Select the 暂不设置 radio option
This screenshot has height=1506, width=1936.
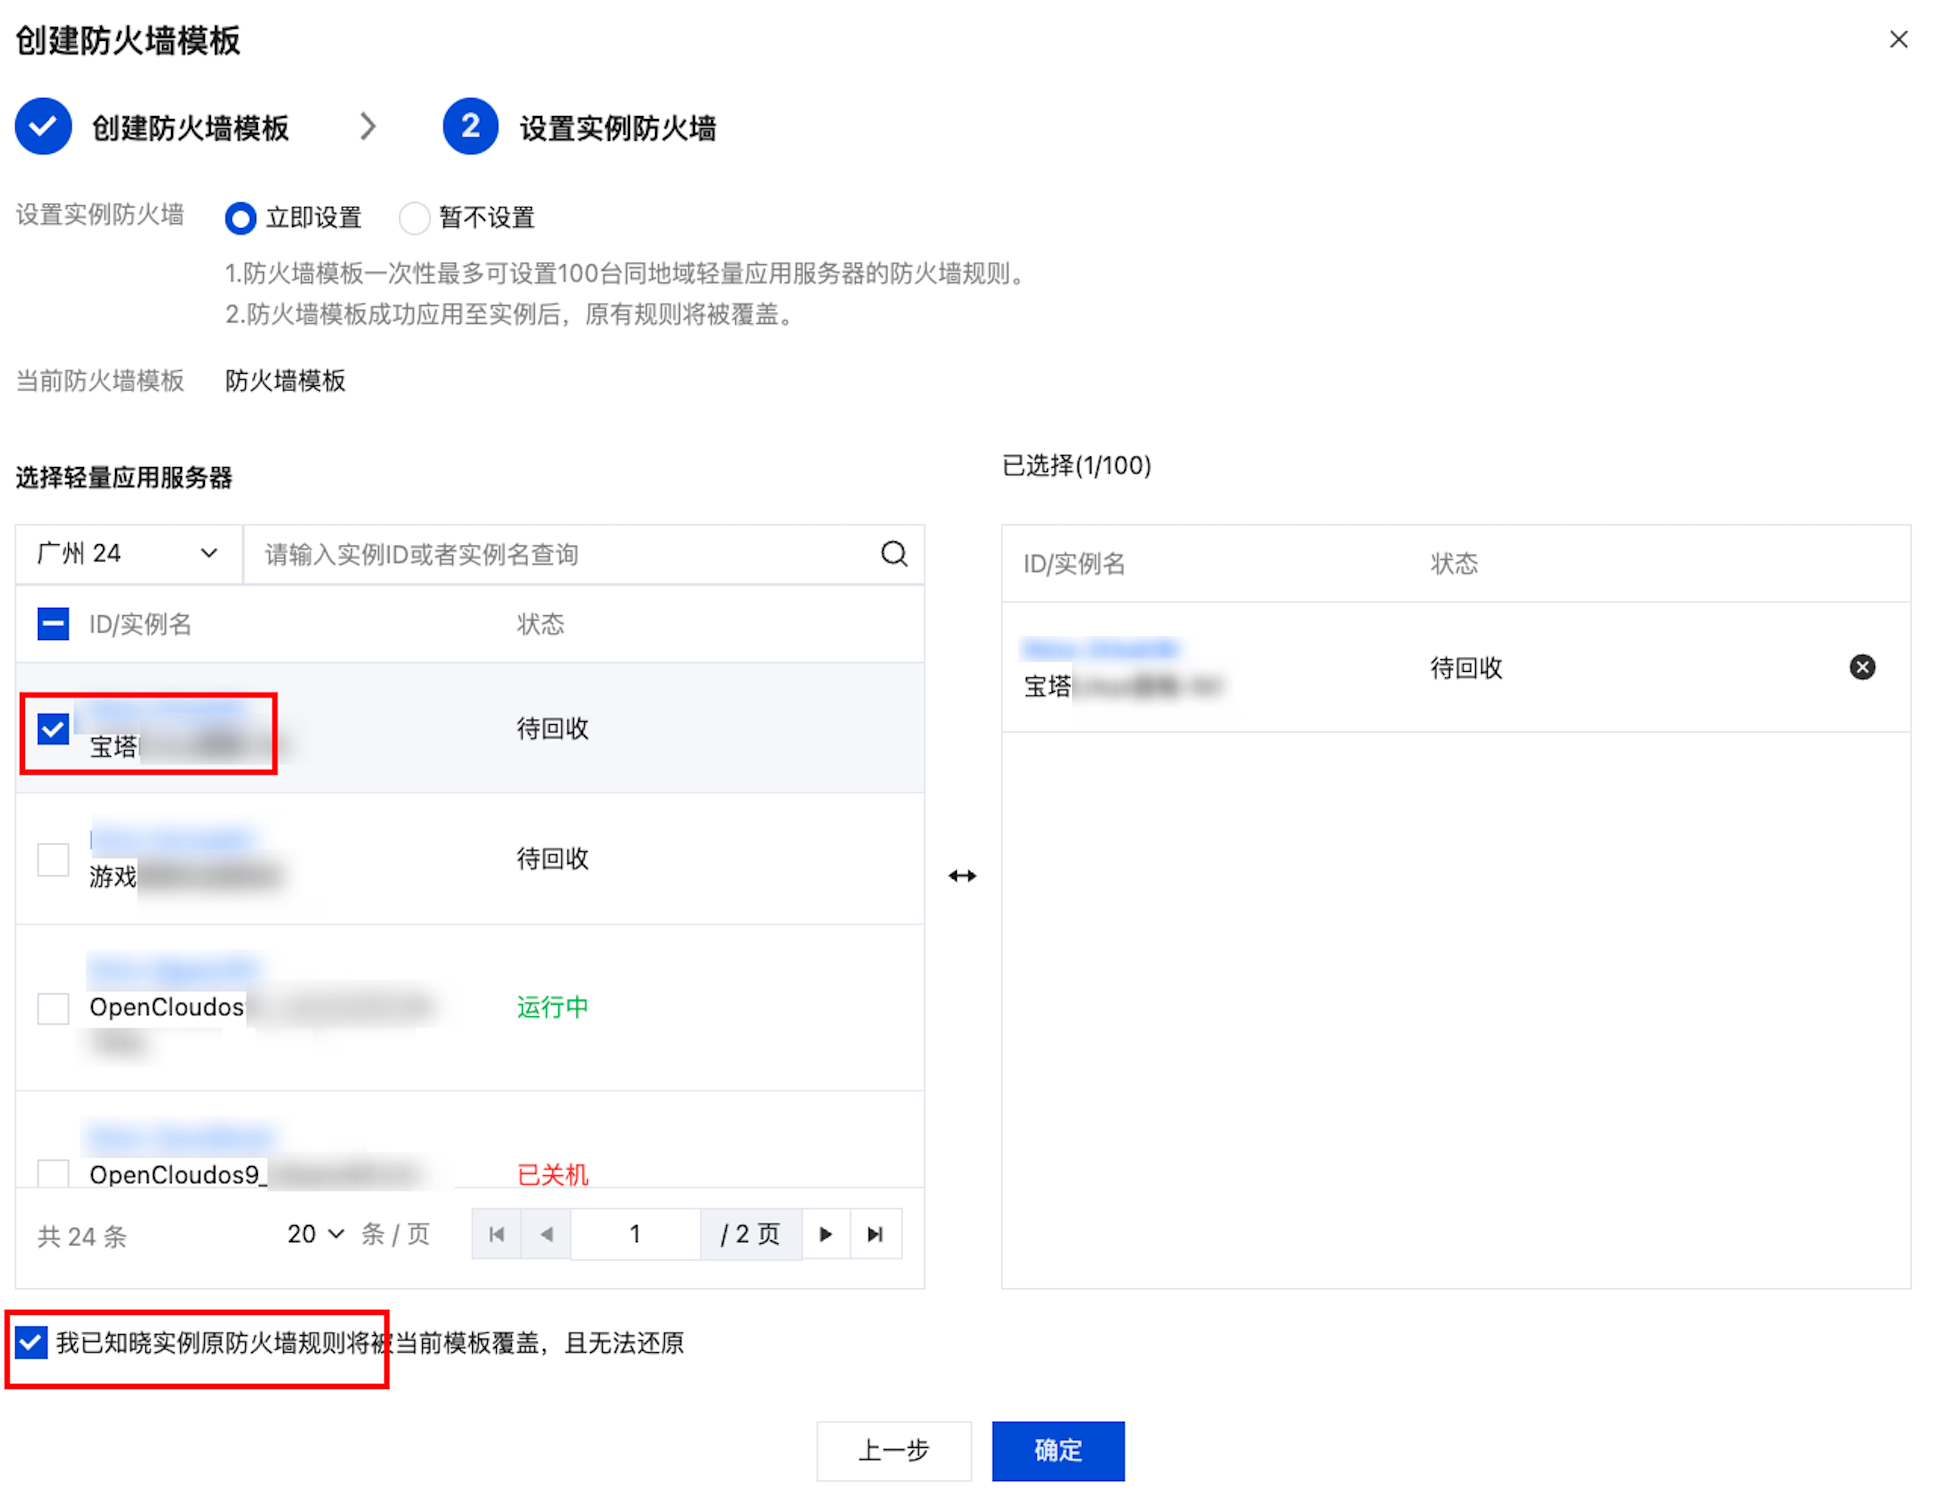[x=414, y=218]
